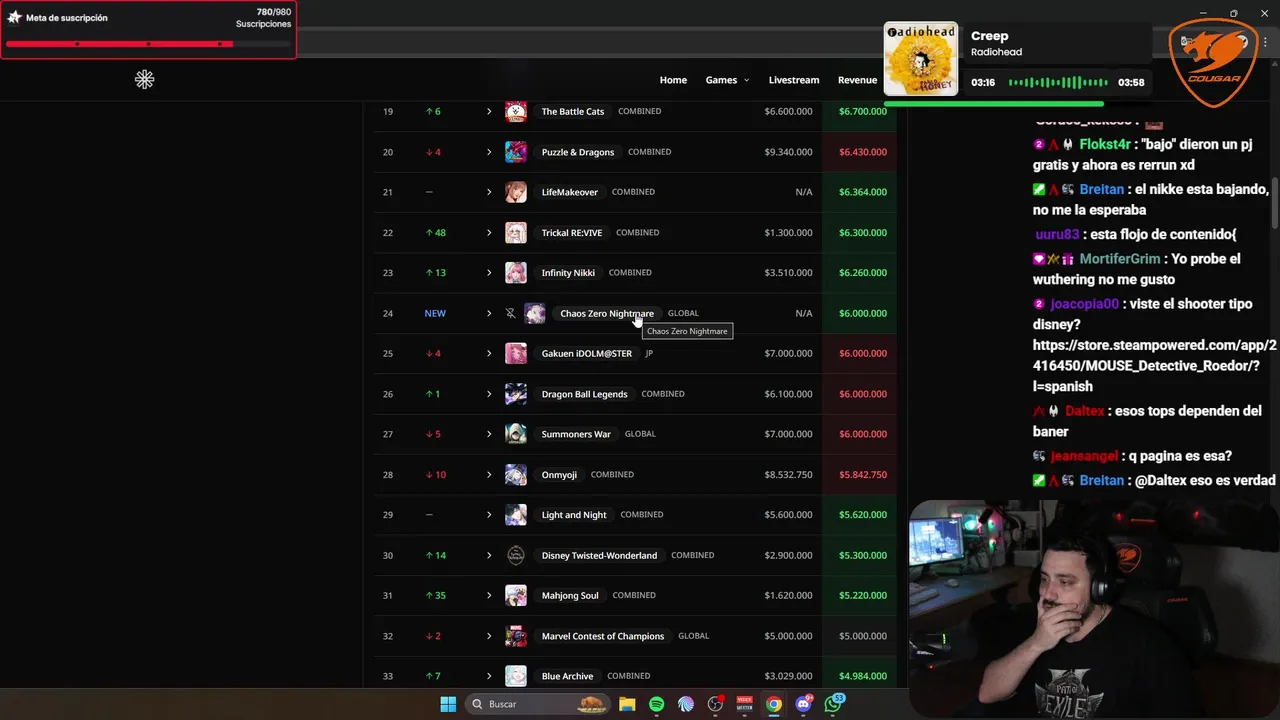Image resolution: width=1280 pixels, height=720 pixels.
Task: Open the Games dropdown menu
Action: [727, 80]
